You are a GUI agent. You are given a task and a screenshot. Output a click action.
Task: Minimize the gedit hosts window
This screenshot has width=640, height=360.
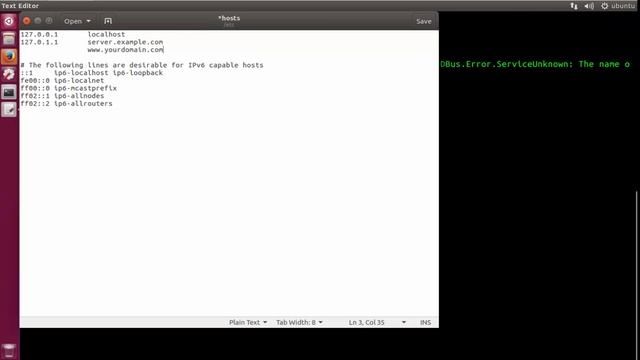pyautogui.click(x=38, y=21)
